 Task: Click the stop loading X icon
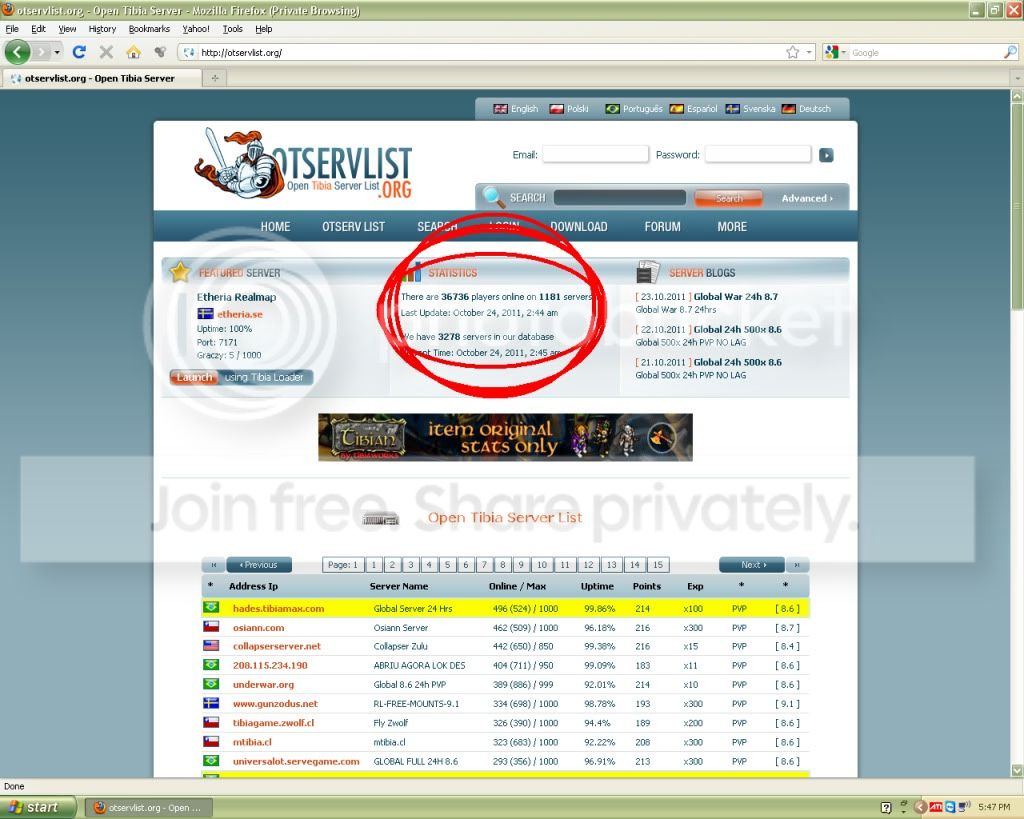click(106, 52)
